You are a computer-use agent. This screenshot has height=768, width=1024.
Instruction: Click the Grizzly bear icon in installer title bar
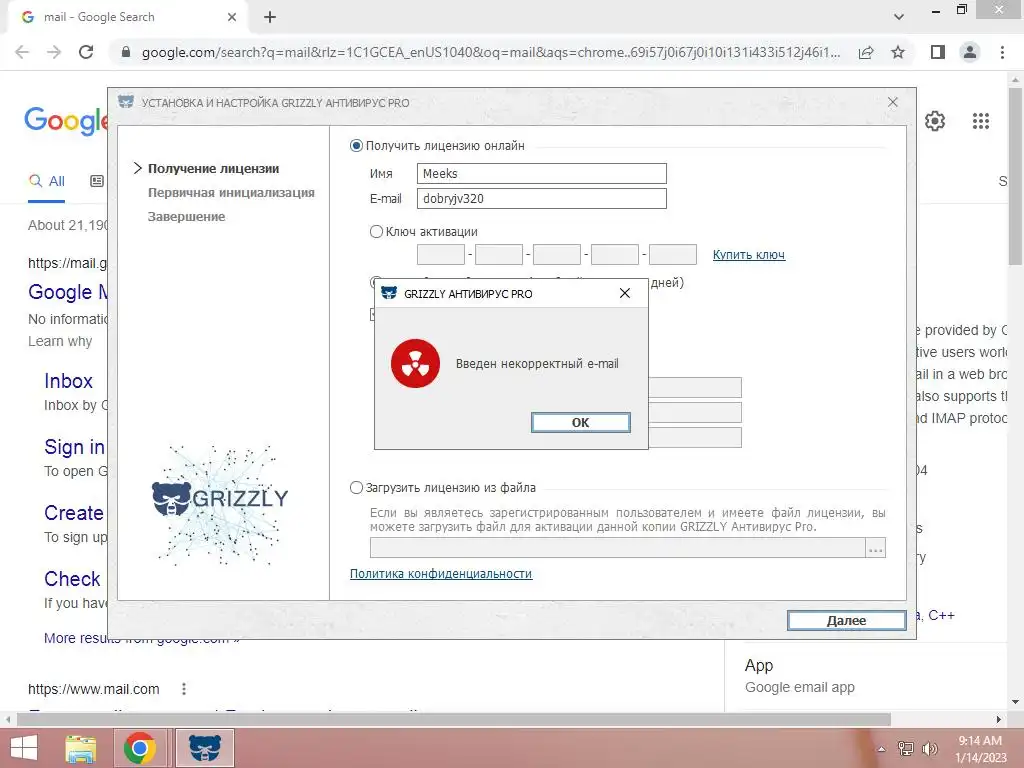click(126, 103)
